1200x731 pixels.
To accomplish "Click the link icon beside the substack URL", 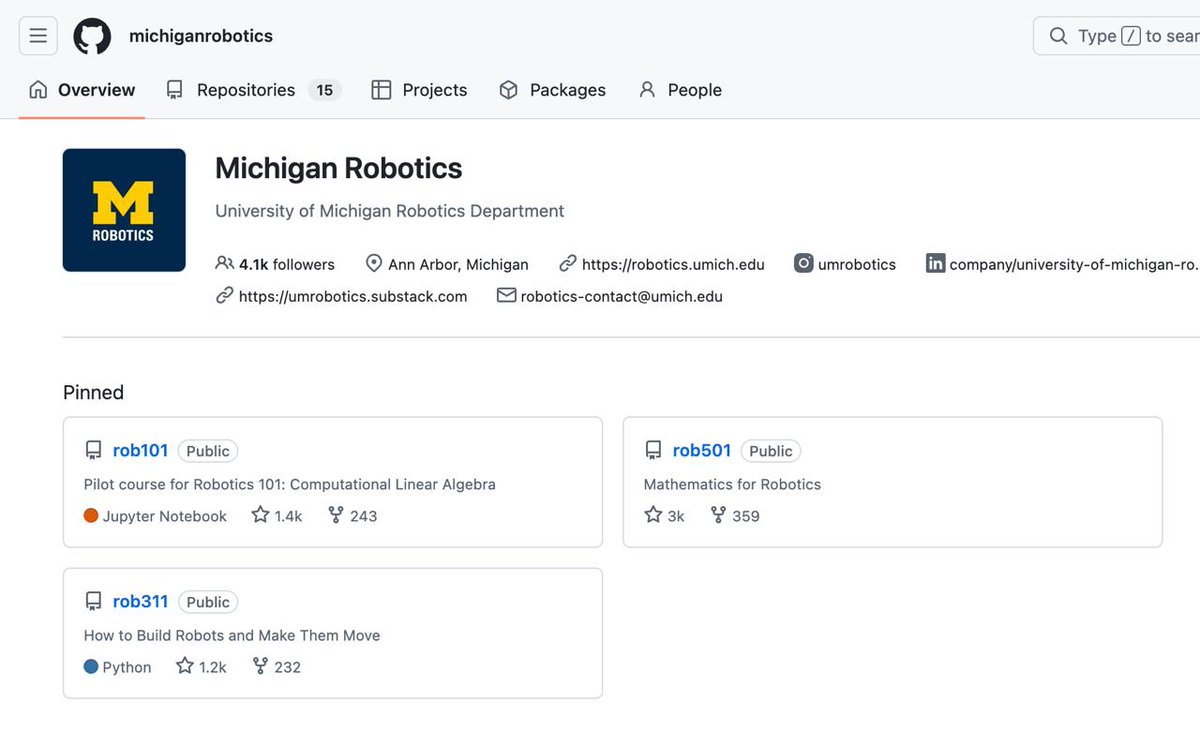I will tap(225, 296).
